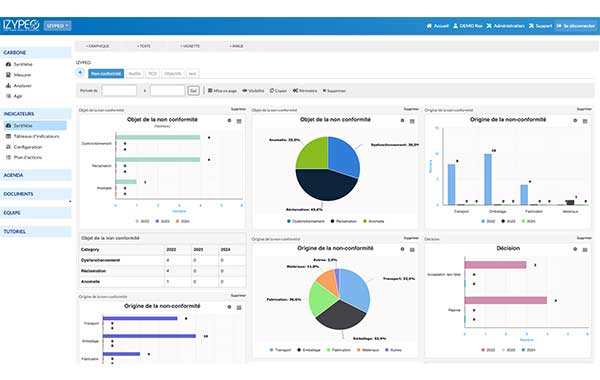The width and height of the screenshot is (600, 380).
Task: Click Copier in dashboard toolbar
Action: 278,91
